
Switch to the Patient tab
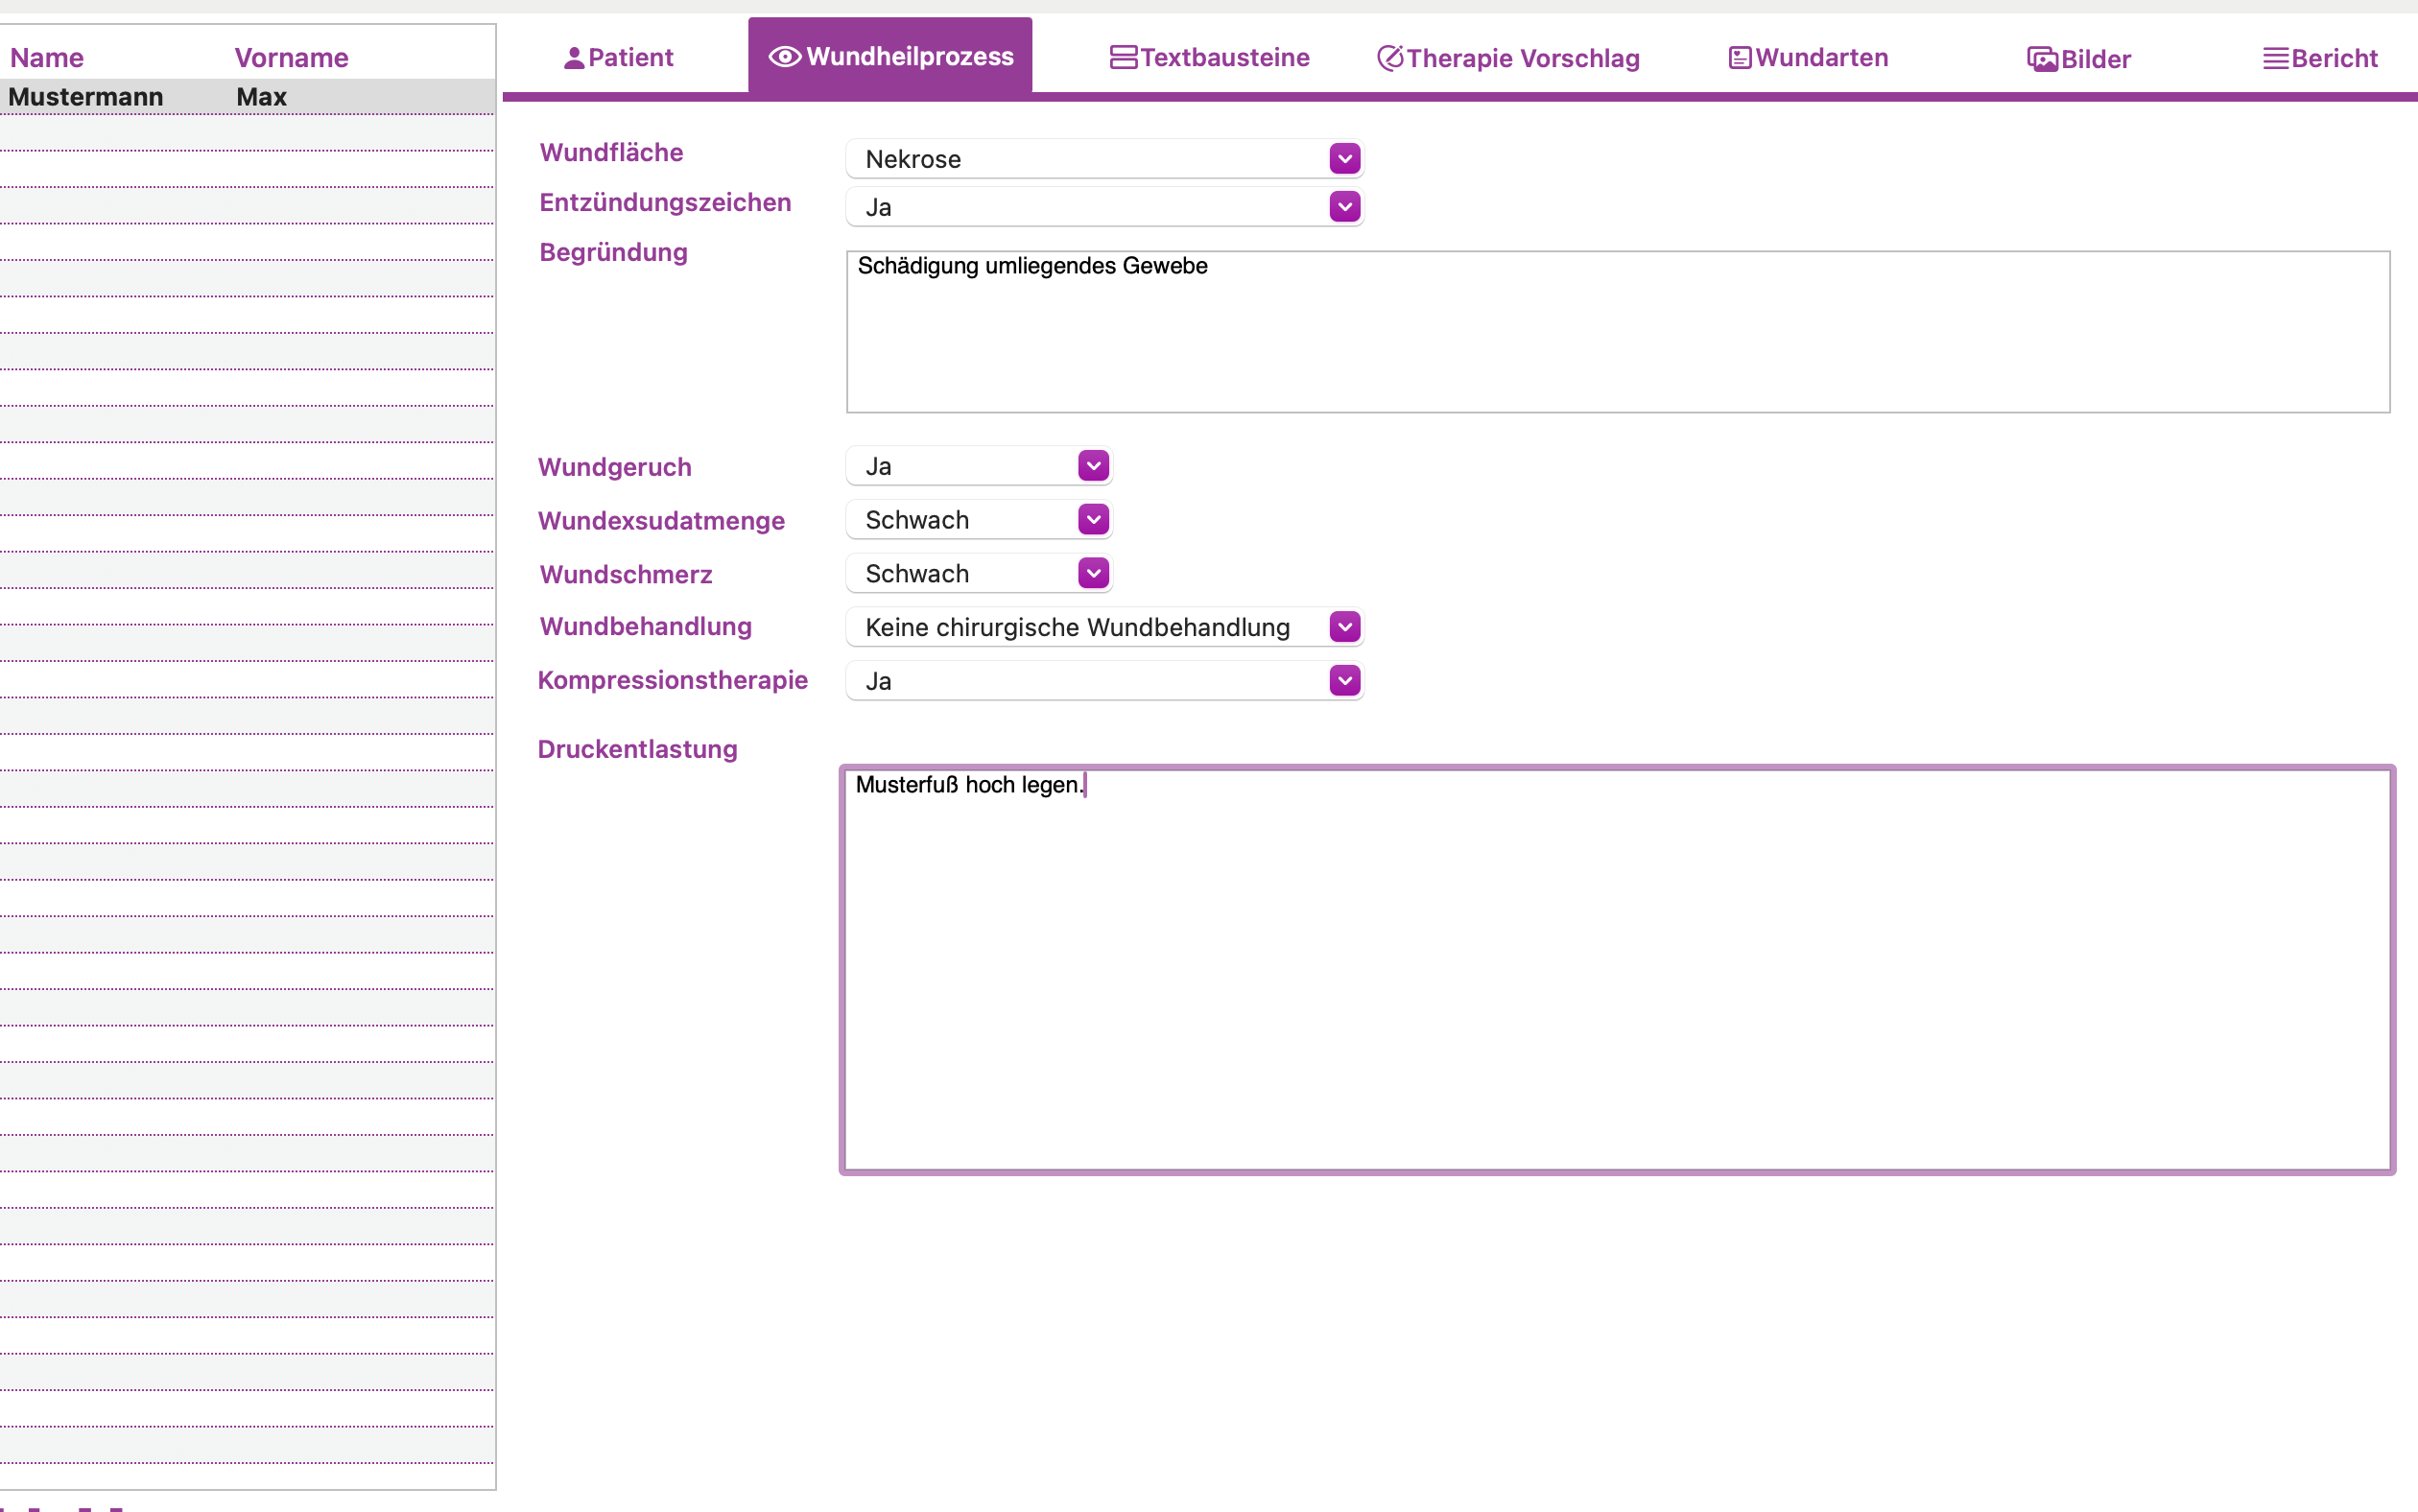(618, 57)
